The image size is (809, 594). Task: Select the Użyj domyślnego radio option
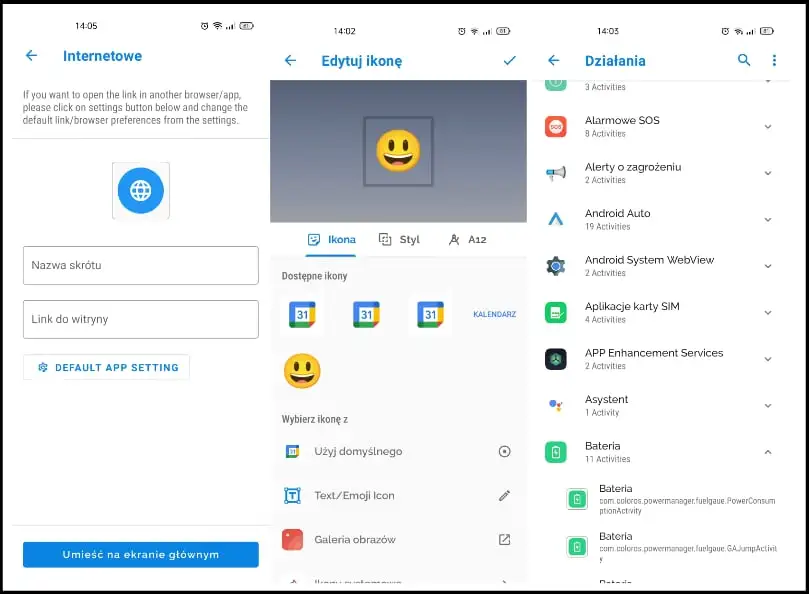pyautogui.click(x=504, y=451)
